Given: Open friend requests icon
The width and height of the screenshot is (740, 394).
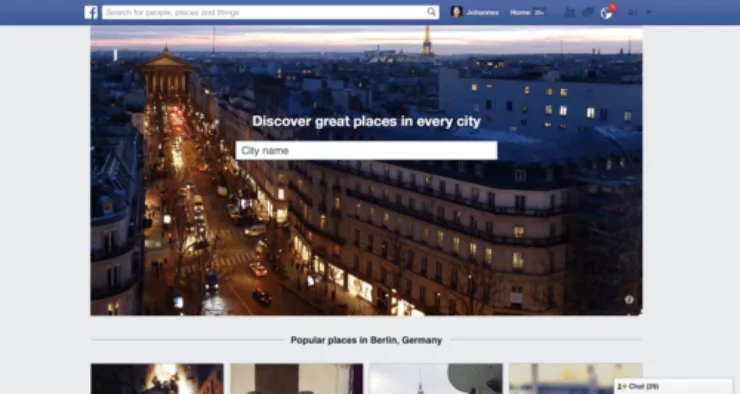Looking at the screenshot, I should coord(570,12).
